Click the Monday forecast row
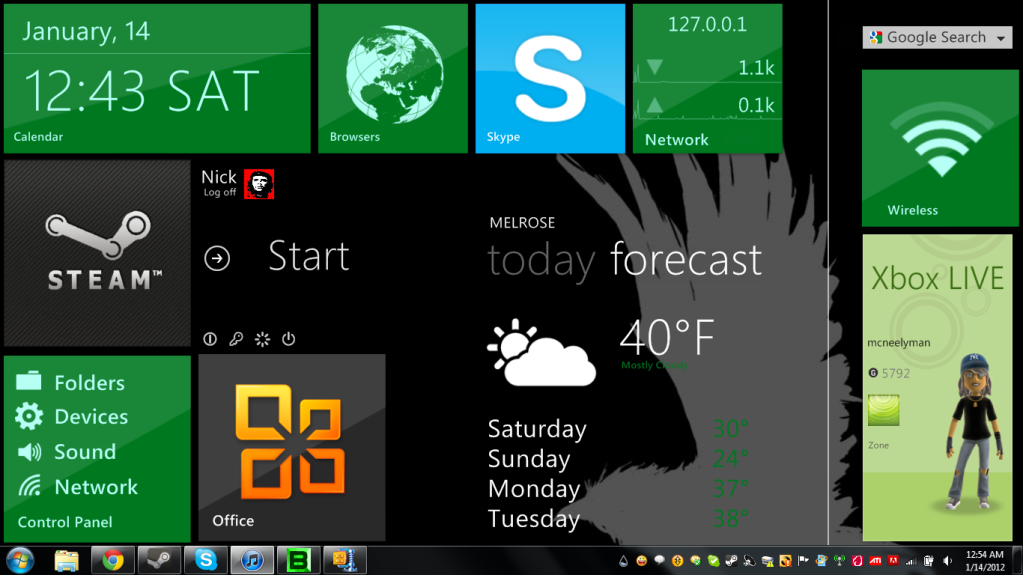 618,489
